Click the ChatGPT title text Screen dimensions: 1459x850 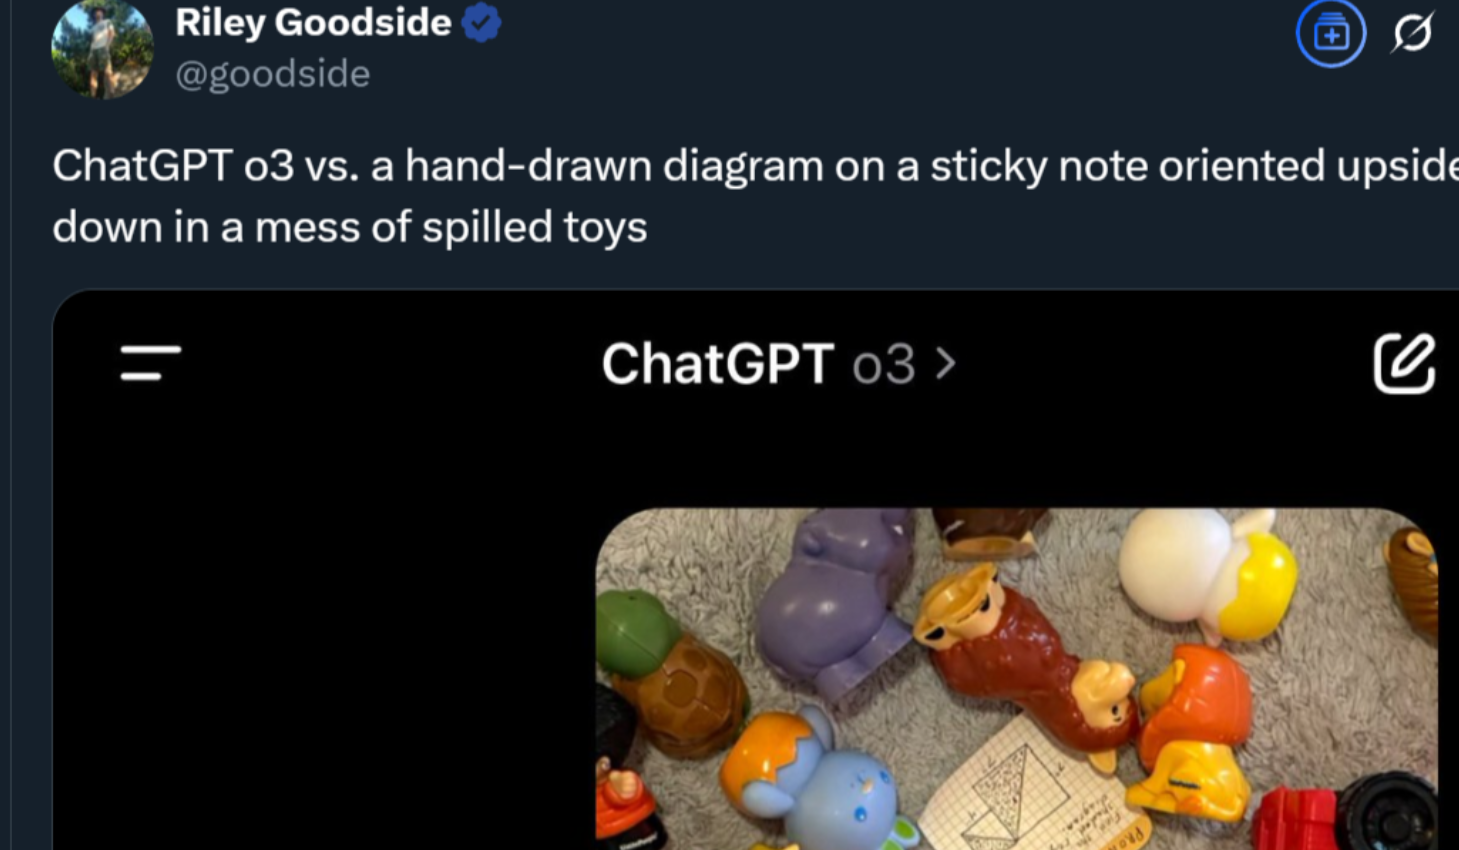point(717,364)
